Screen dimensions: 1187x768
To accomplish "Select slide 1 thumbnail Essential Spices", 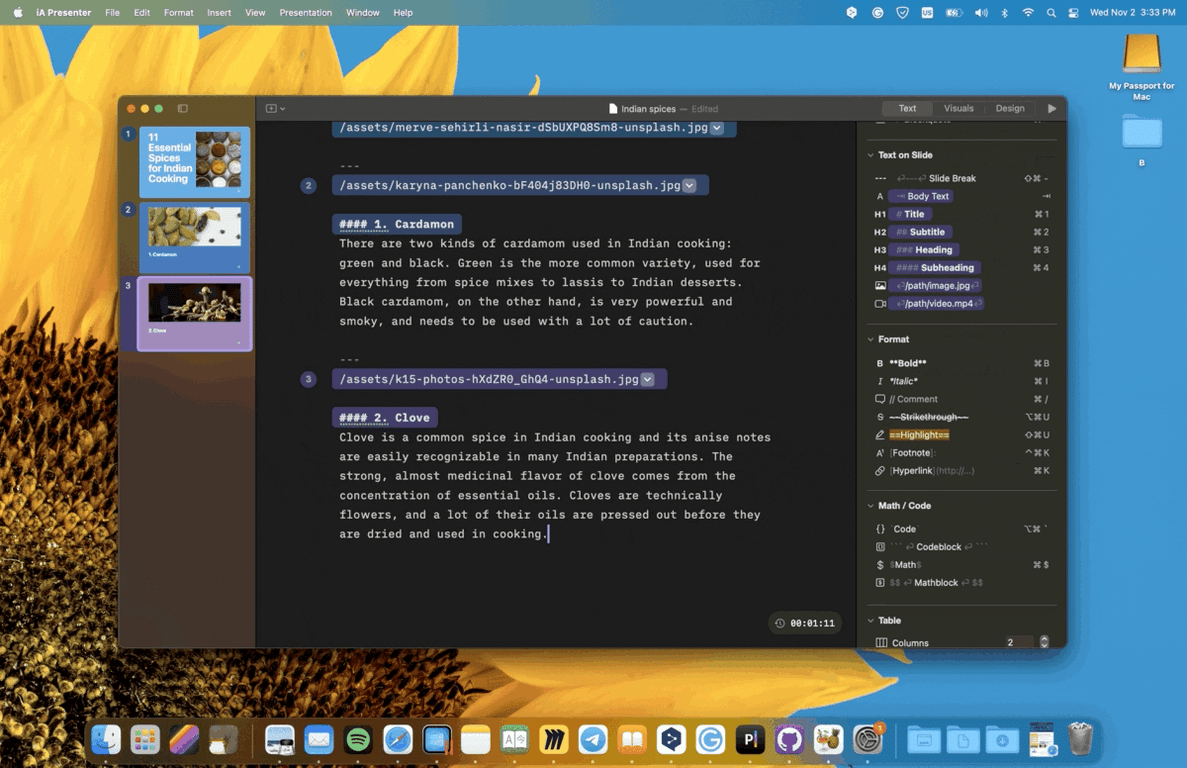I will pyautogui.click(x=194, y=162).
